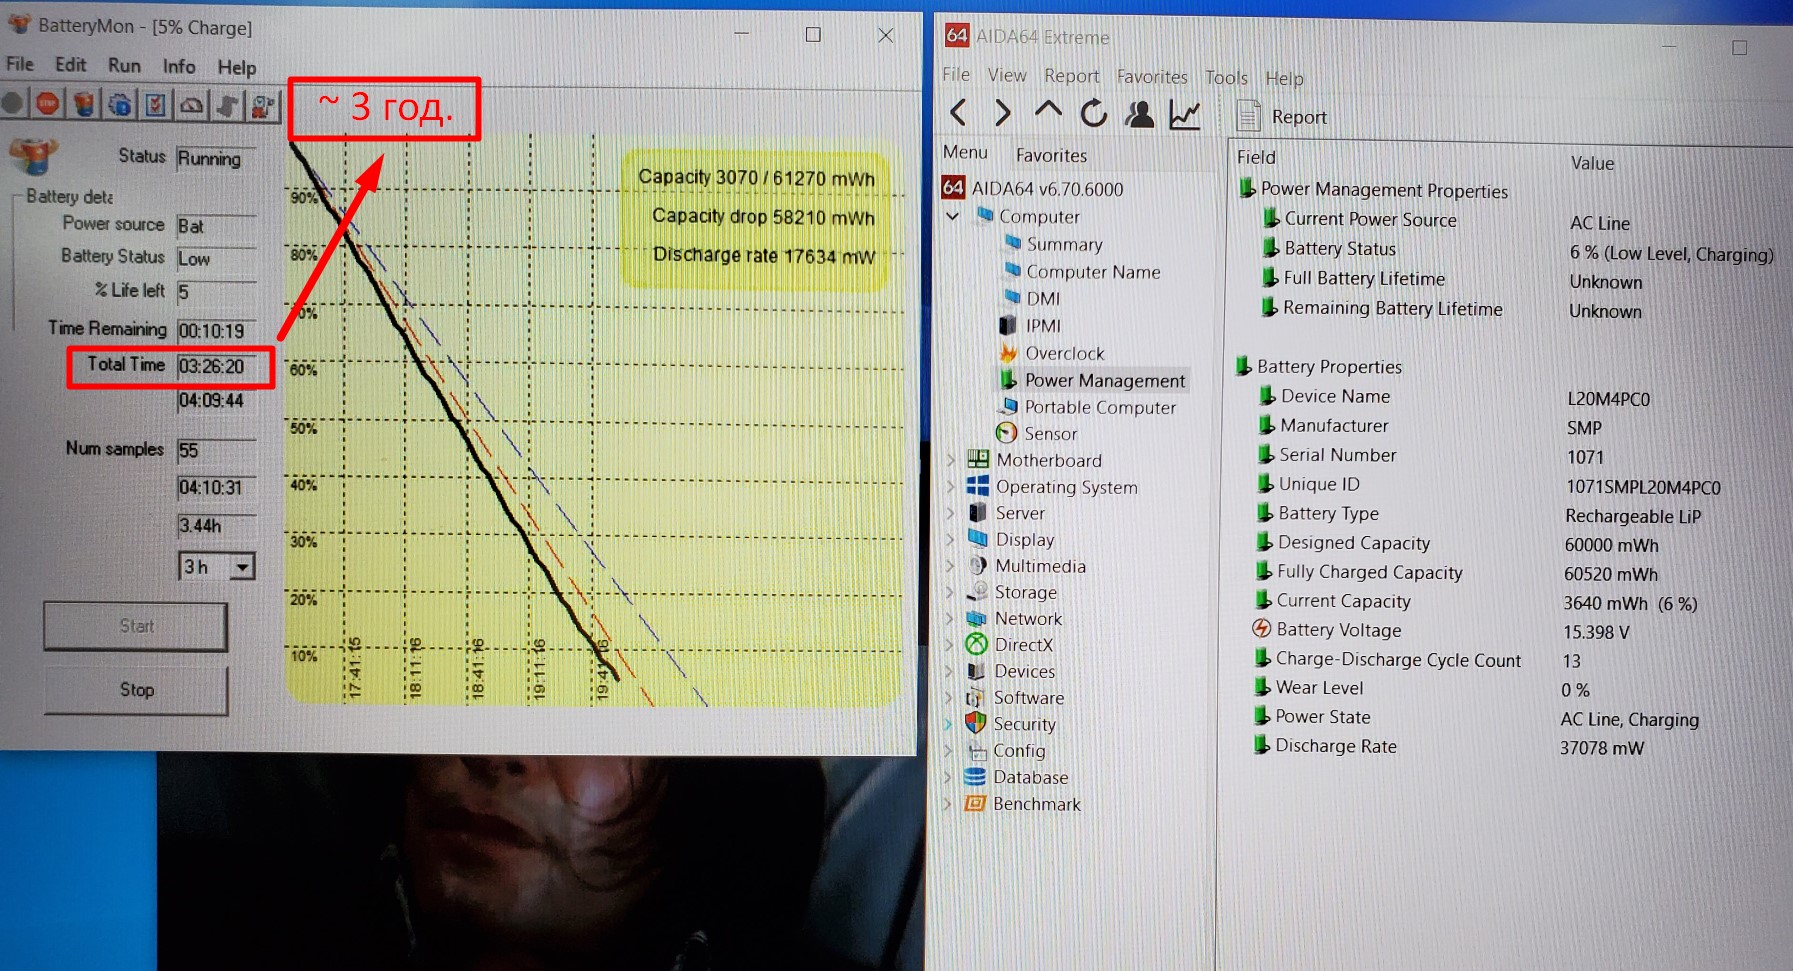
Task: Open the Tools menu in AIDA64
Action: tap(1226, 78)
